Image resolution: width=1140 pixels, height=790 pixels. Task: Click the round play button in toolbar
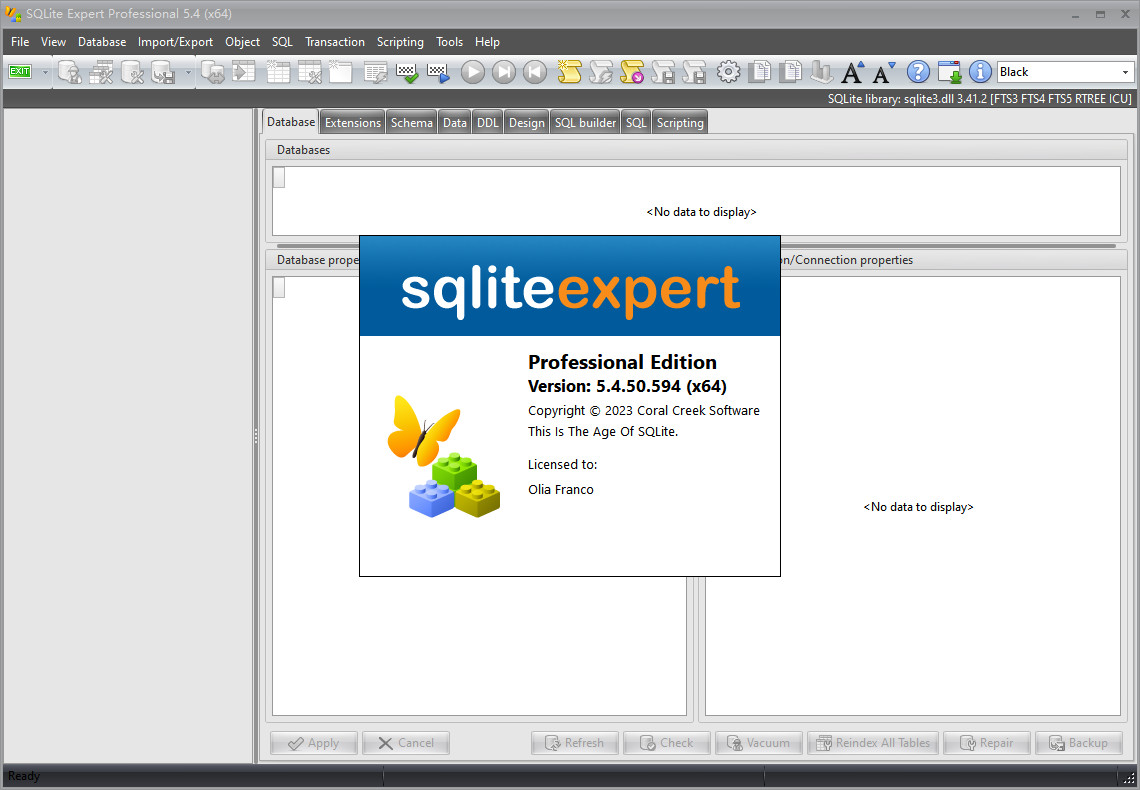click(473, 72)
